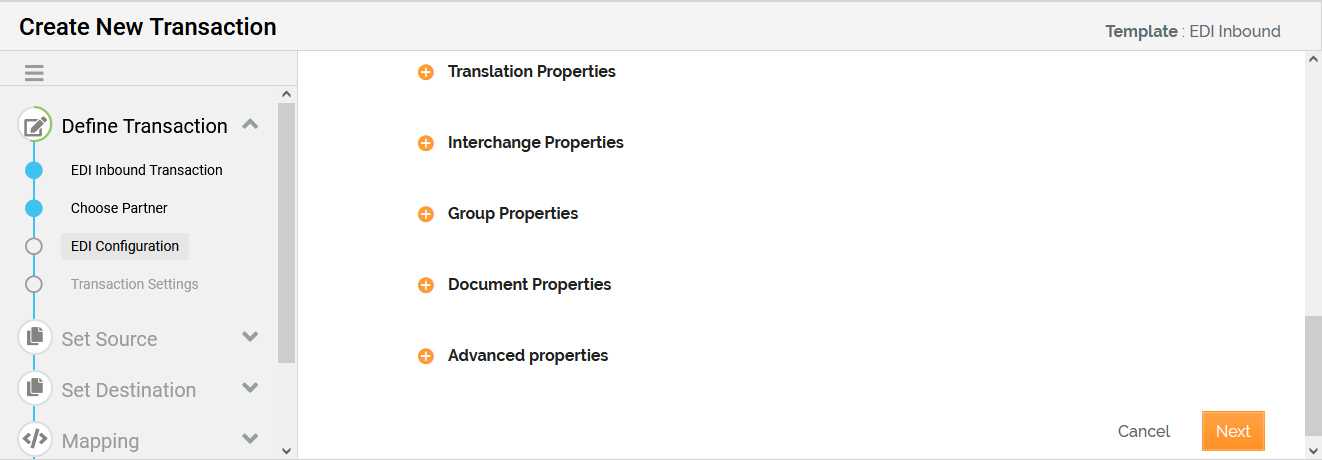Click the Cancel link
The image size is (1322, 460).
1143,431
